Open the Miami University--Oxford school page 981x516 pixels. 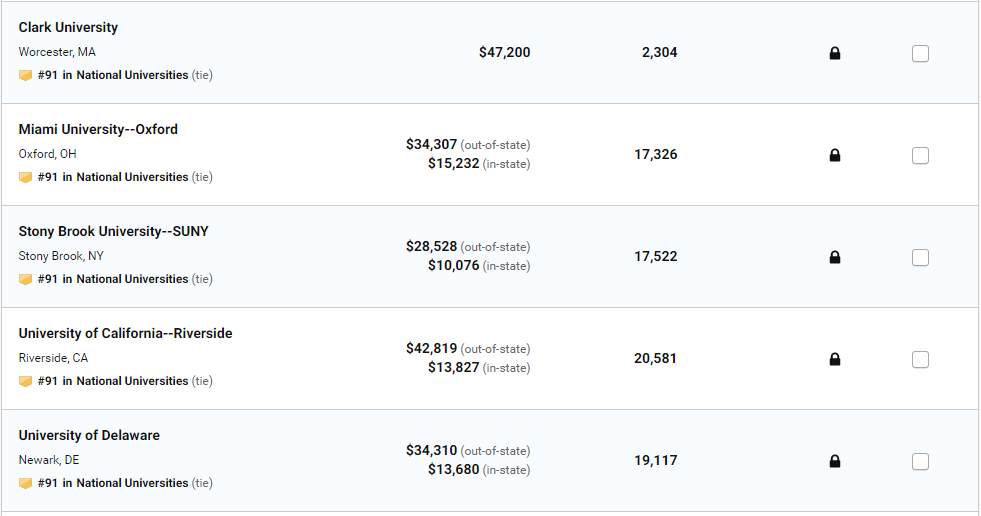(98, 129)
